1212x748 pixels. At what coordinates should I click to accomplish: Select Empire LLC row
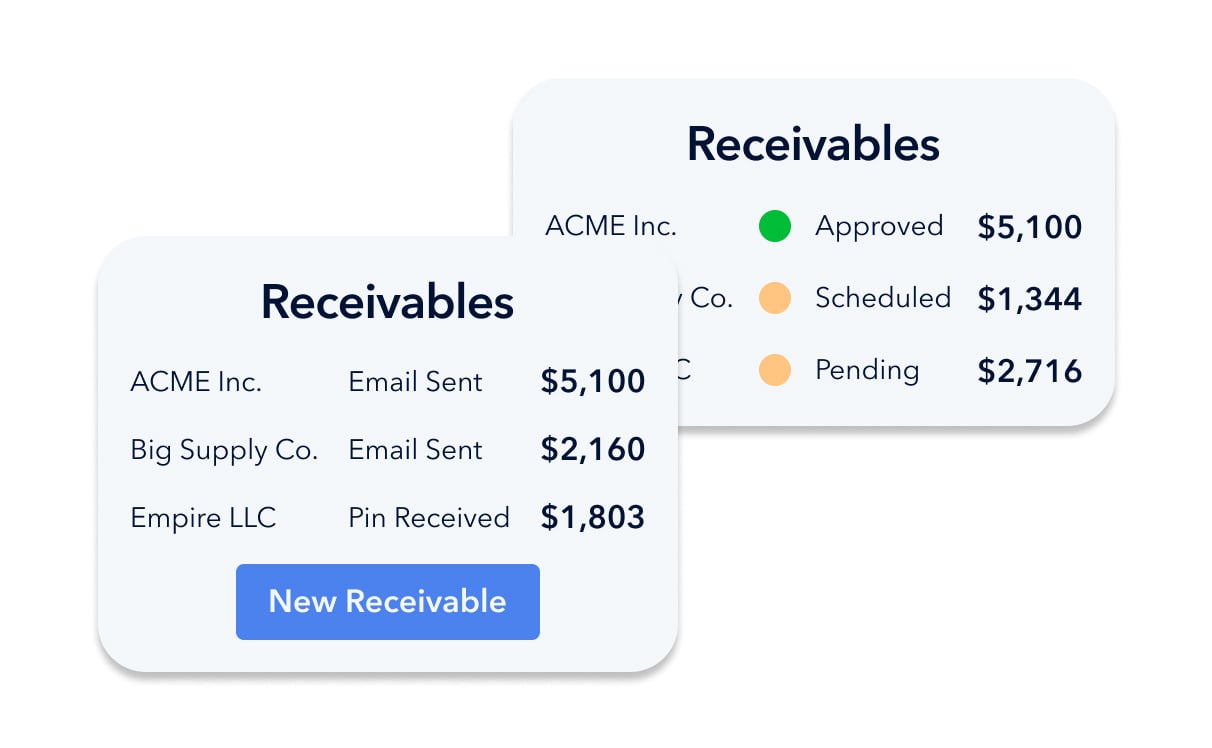[203, 518]
